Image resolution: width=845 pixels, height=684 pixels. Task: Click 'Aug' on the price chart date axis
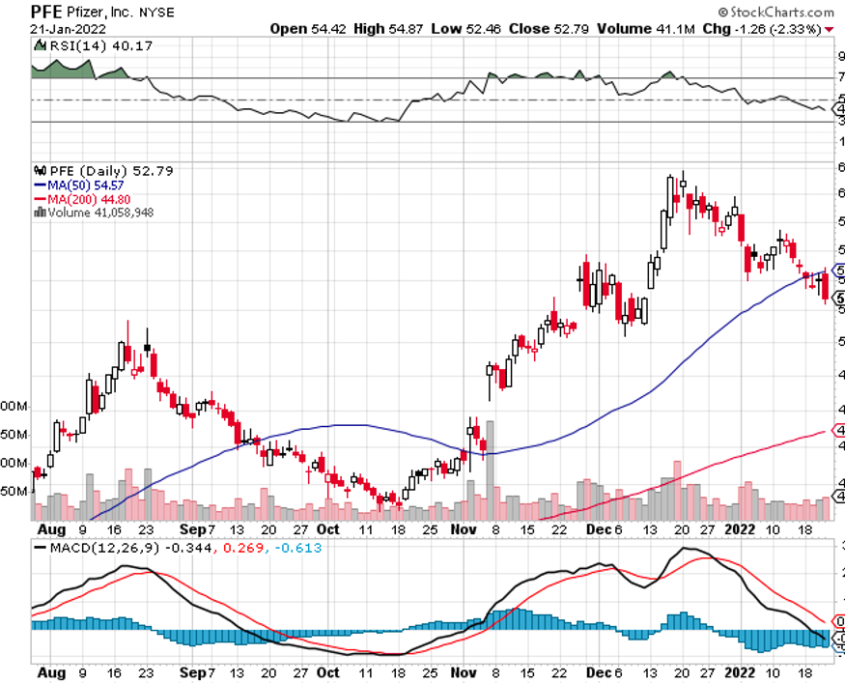51,530
